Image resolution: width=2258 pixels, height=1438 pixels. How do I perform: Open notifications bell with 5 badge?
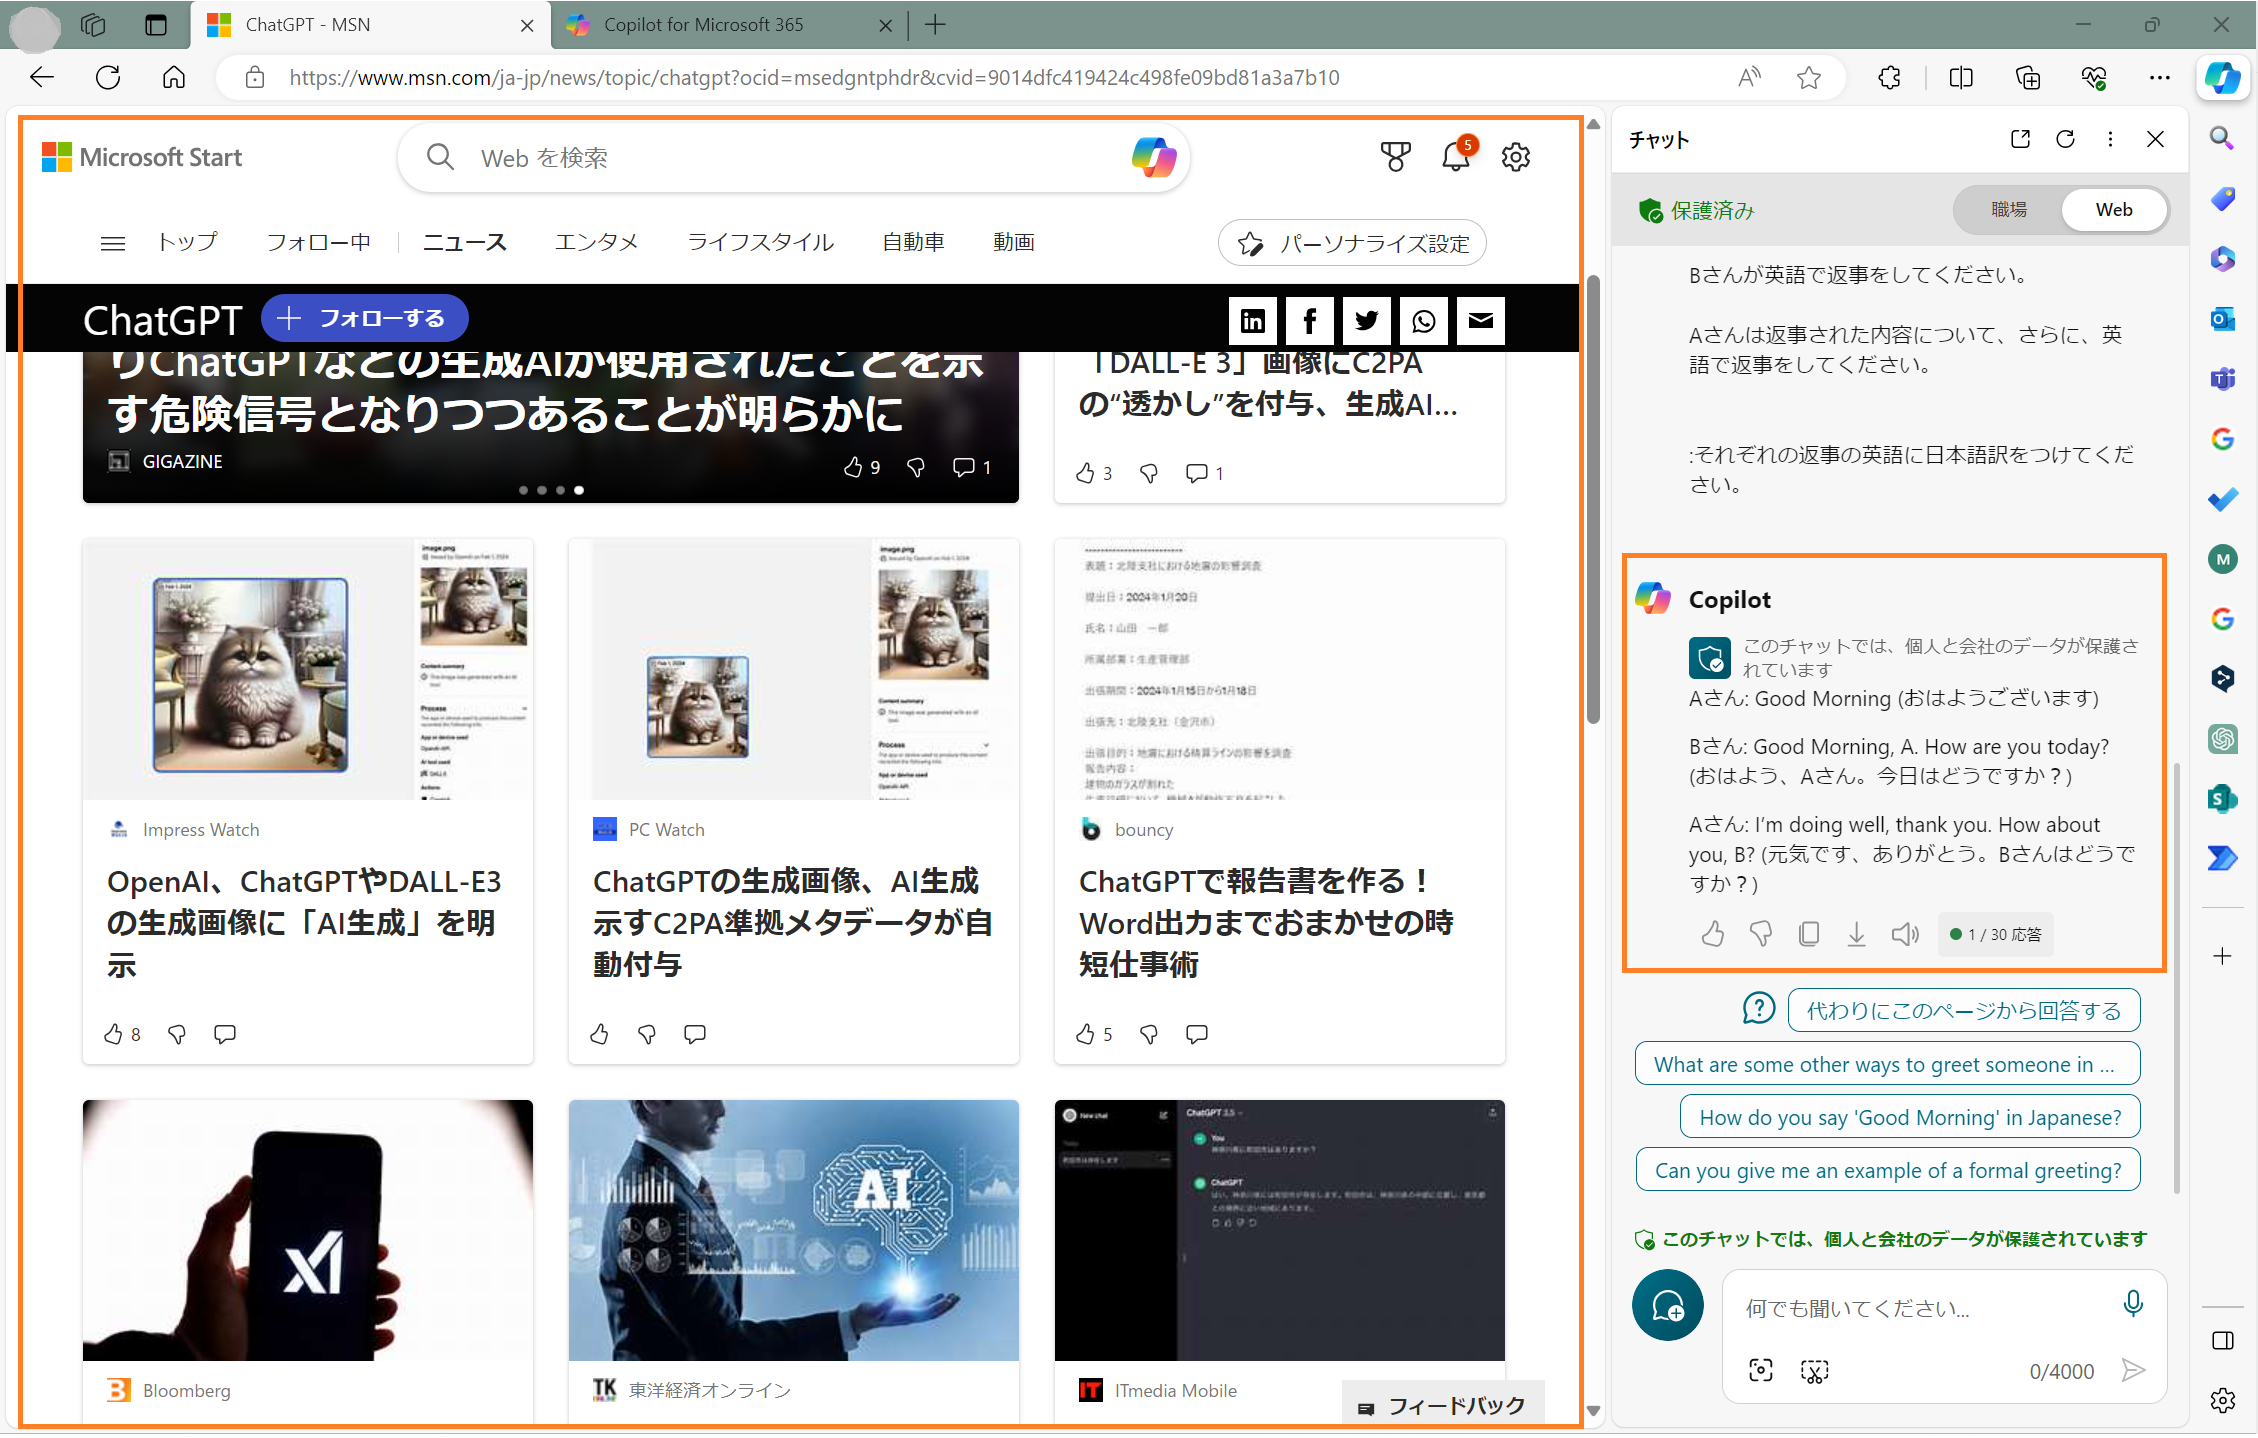1456,156
